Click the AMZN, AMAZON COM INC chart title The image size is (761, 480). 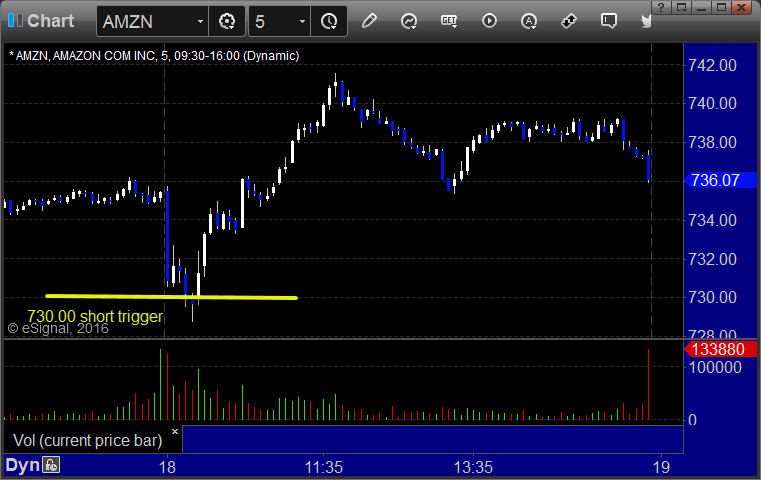point(154,56)
